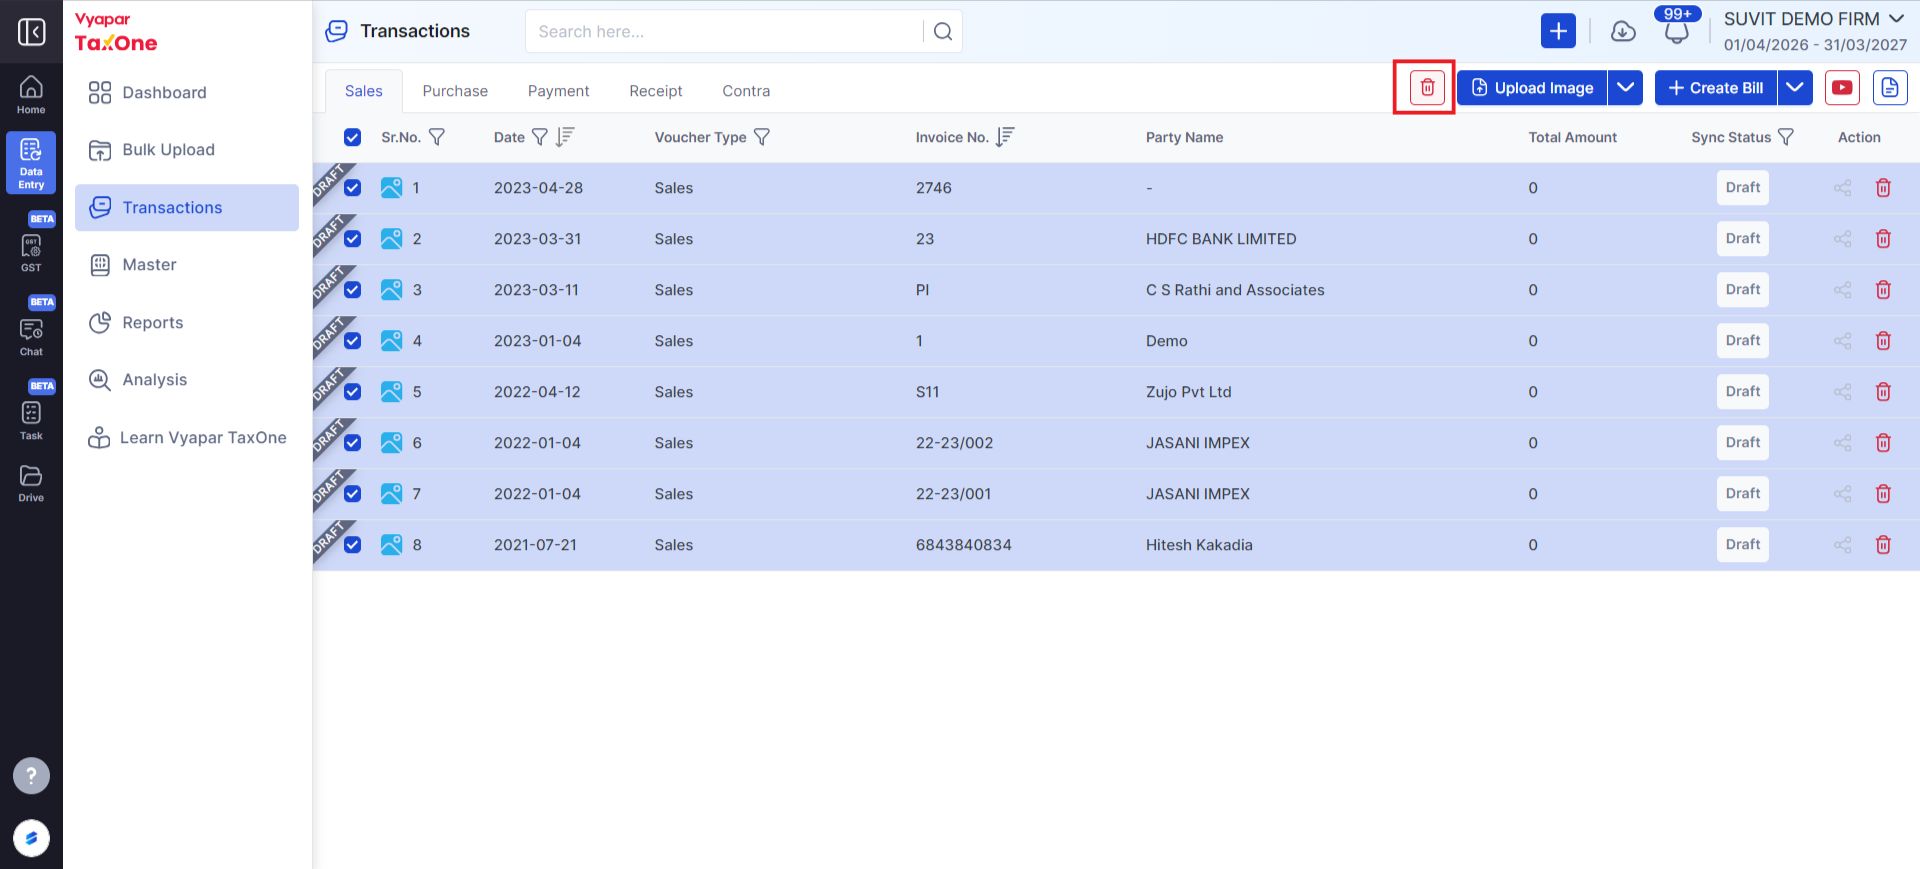Screen dimensions: 1920x869
Task: Switch to the Receipt tab
Action: [656, 91]
